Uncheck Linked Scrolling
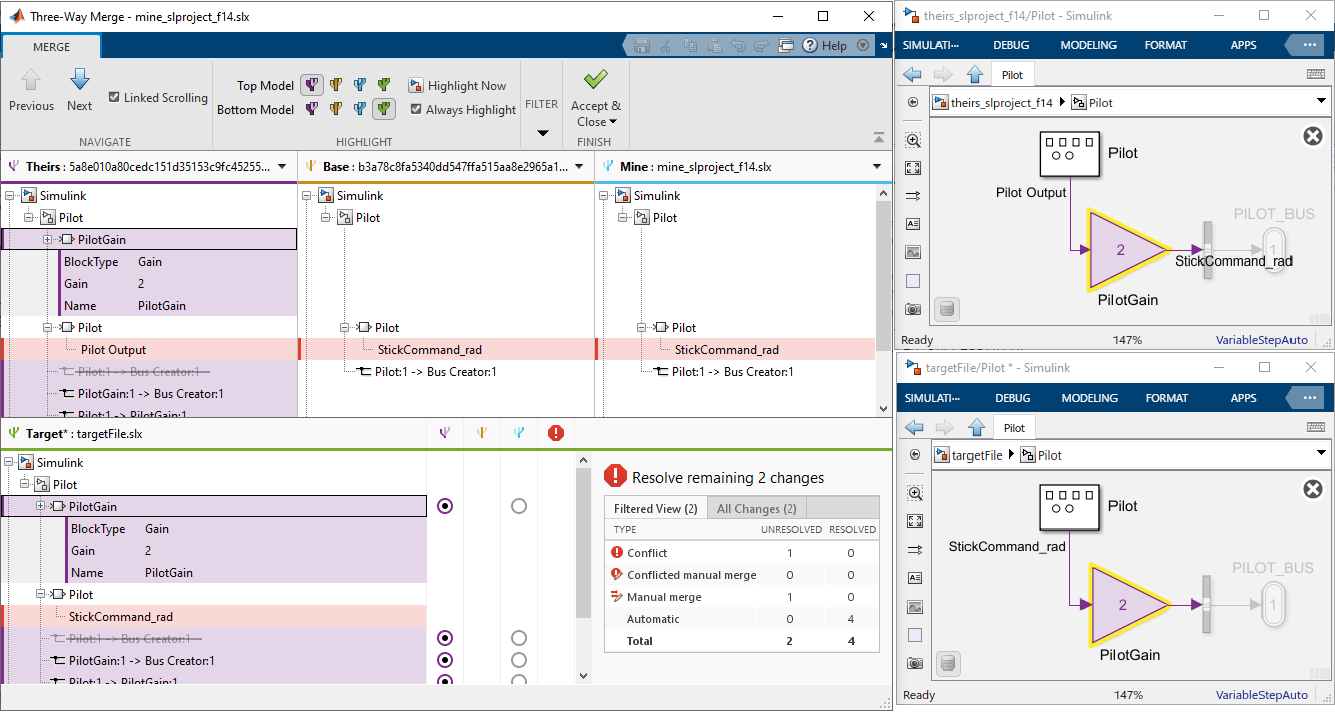The image size is (1335, 717). click(x=114, y=97)
